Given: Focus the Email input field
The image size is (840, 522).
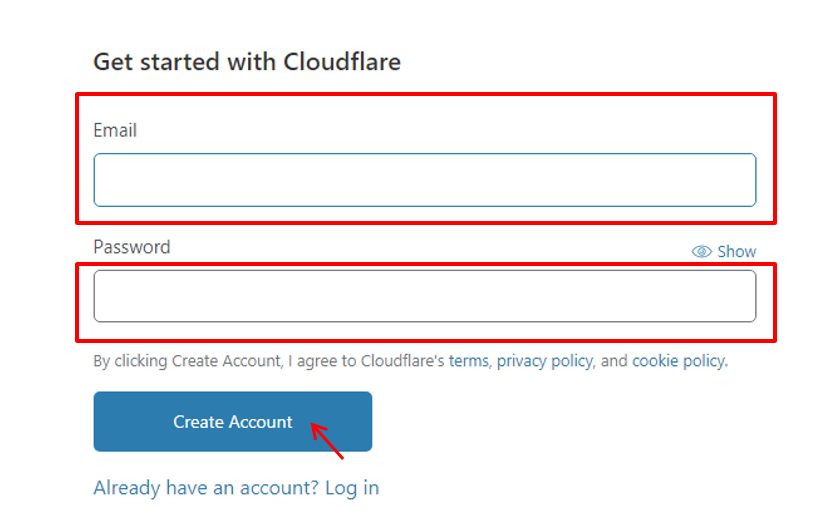Looking at the screenshot, I should pos(425,180).
